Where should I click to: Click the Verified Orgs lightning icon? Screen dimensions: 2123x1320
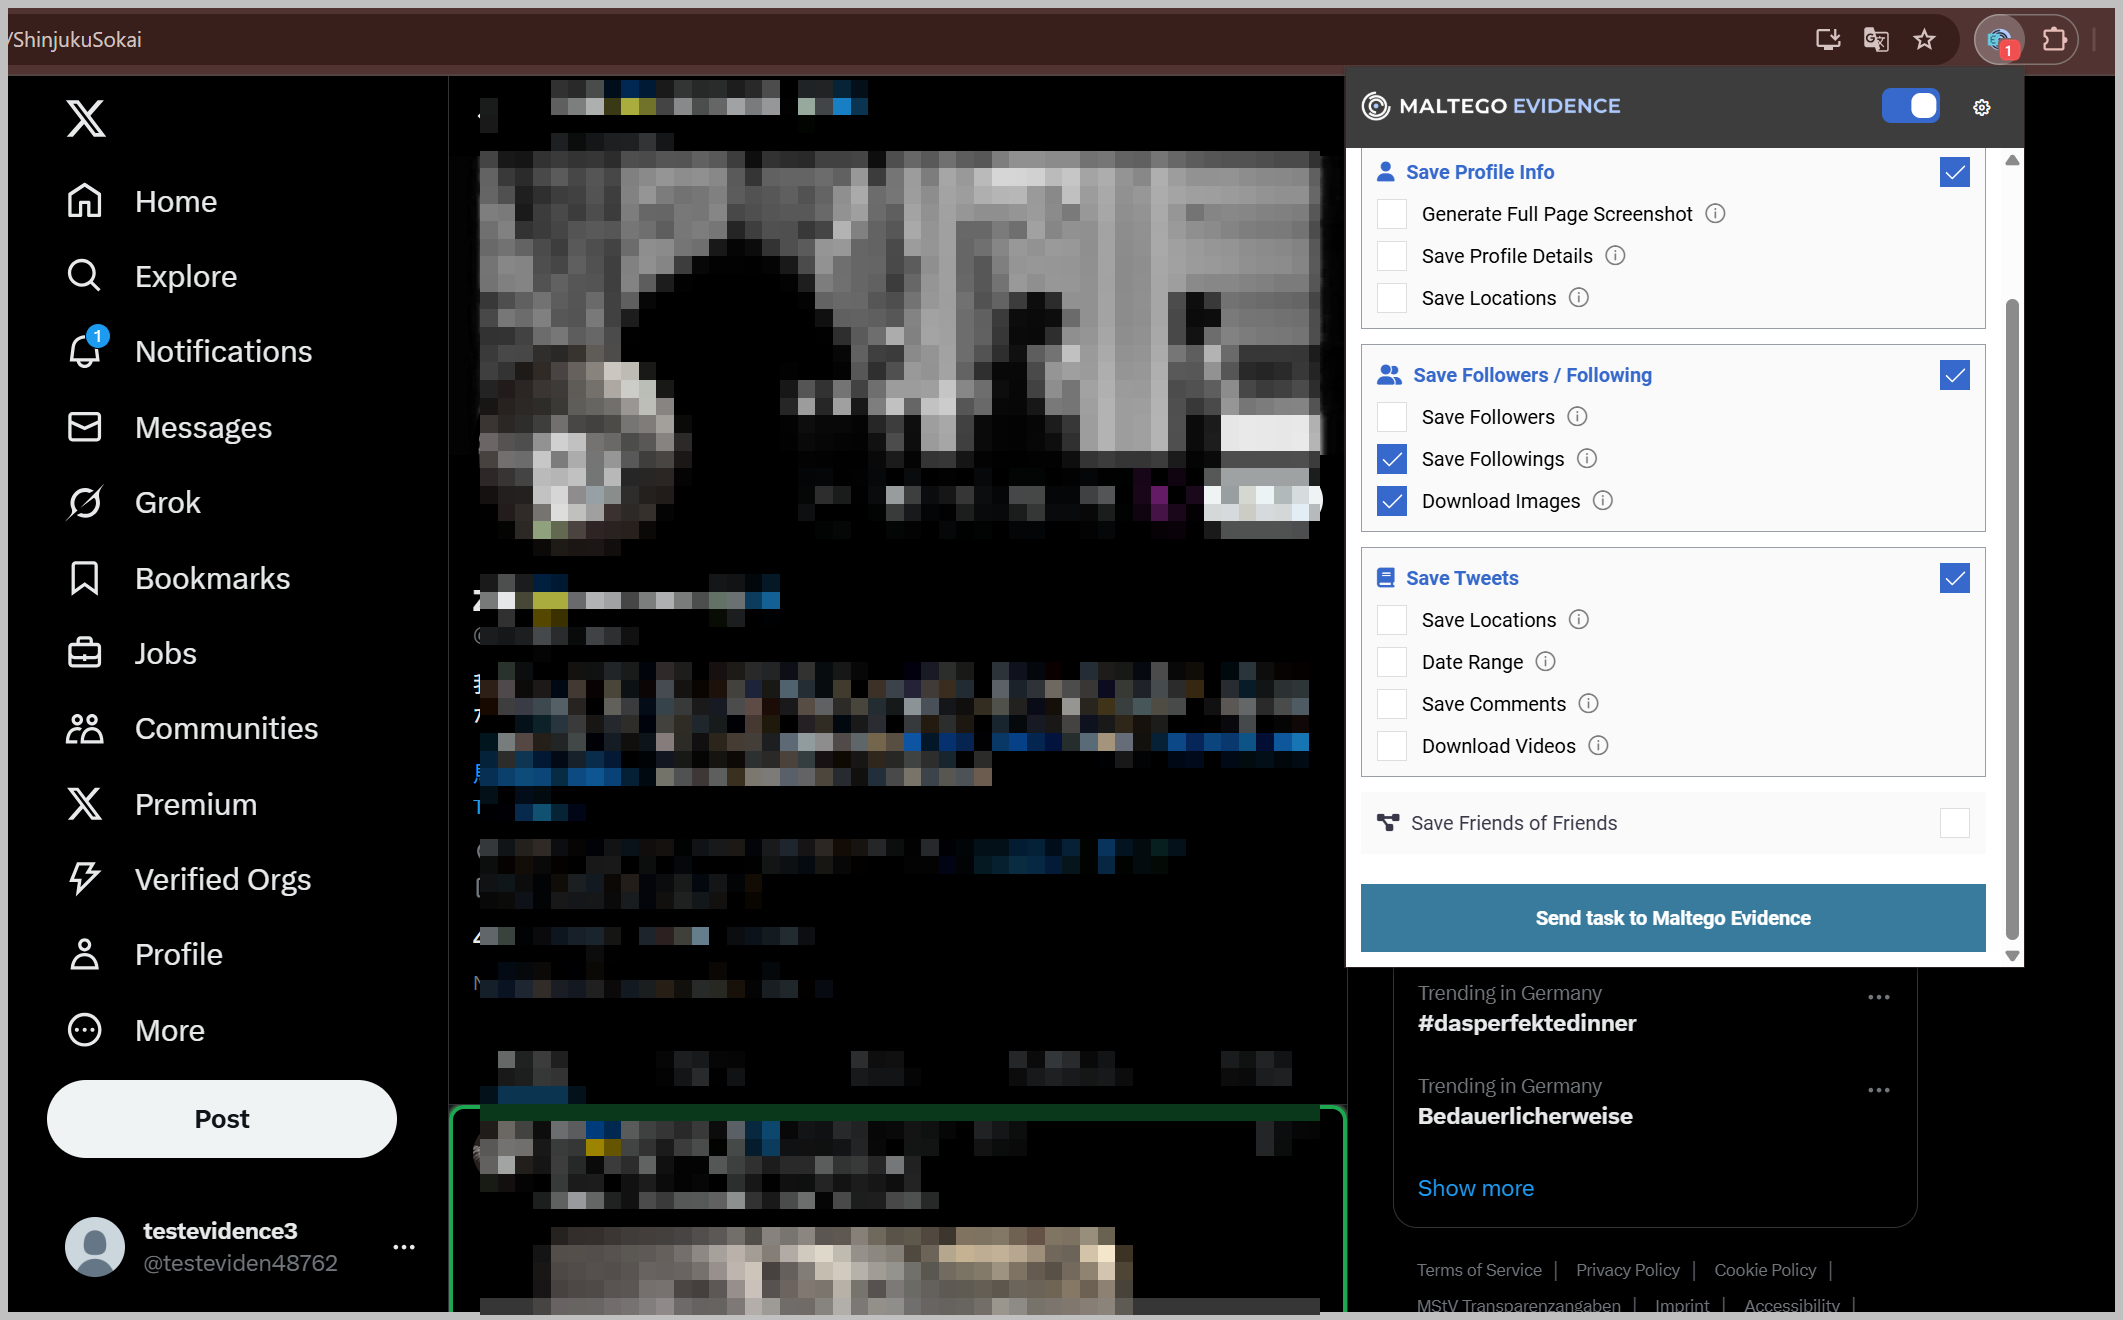pyautogui.click(x=85, y=879)
